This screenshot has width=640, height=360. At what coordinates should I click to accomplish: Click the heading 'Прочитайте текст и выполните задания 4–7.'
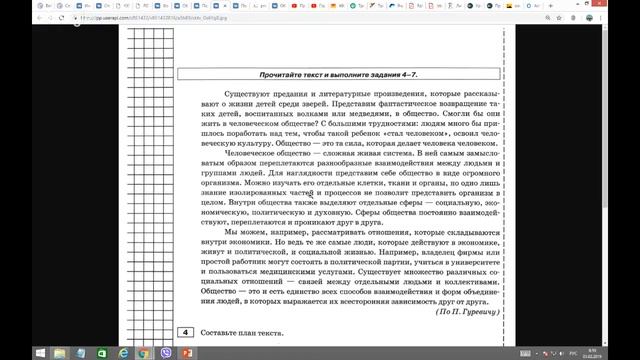tap(338, 75)
